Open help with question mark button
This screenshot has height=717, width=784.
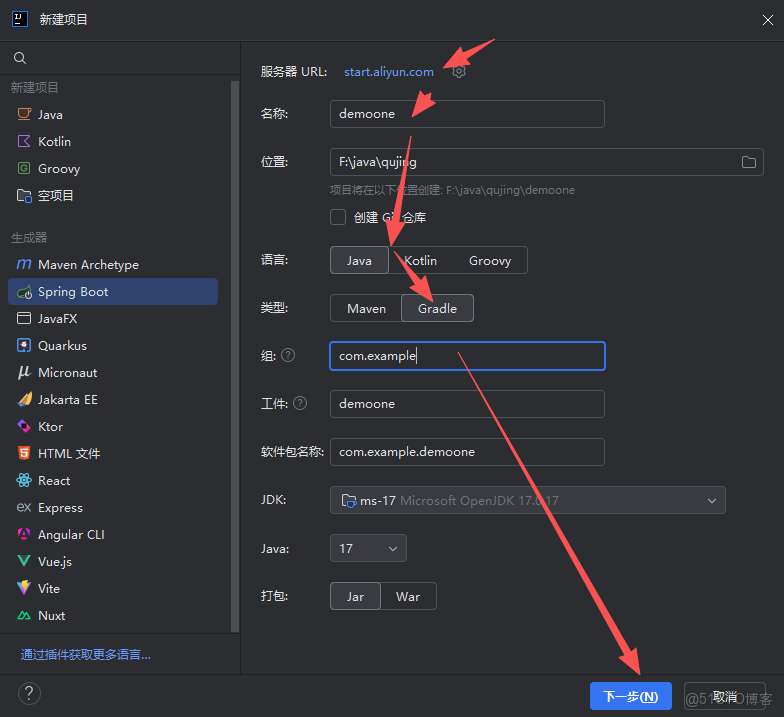29,694
